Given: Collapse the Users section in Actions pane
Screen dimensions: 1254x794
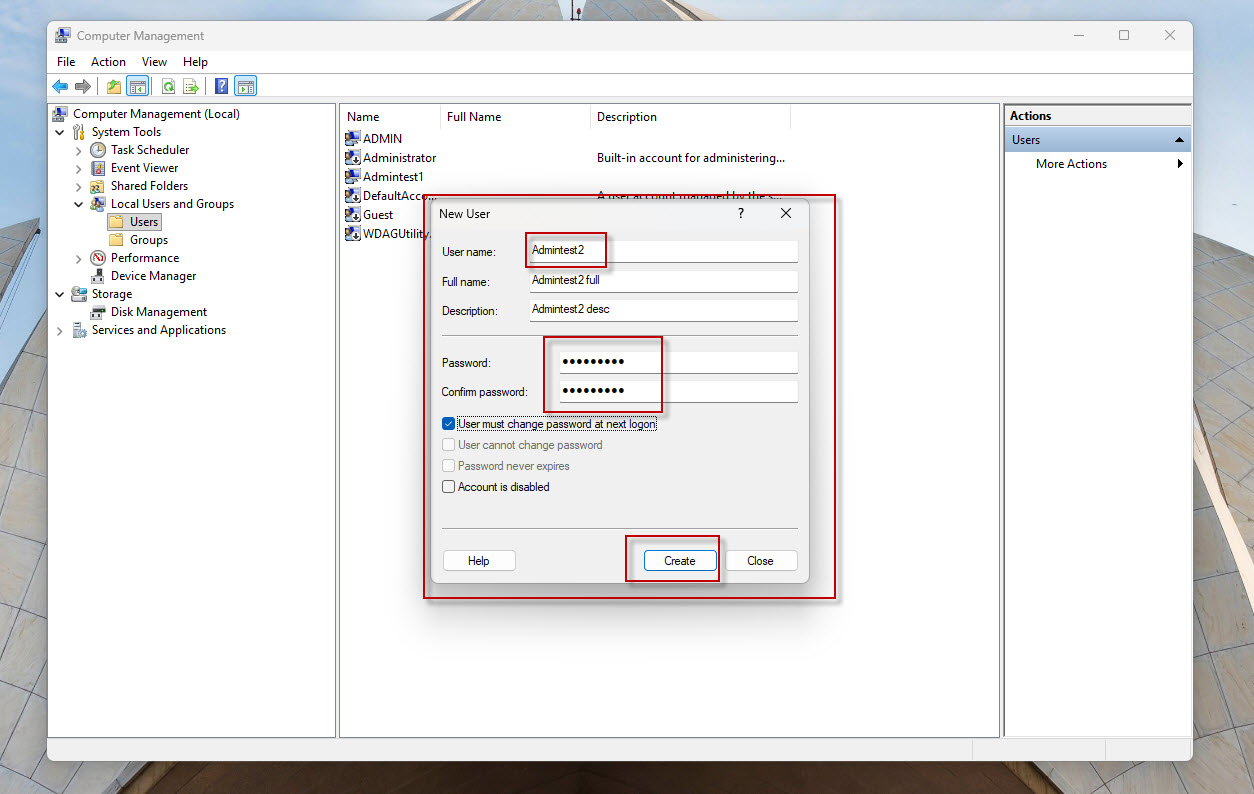Looking at the screenshot, I should (x=1180, y=140).
